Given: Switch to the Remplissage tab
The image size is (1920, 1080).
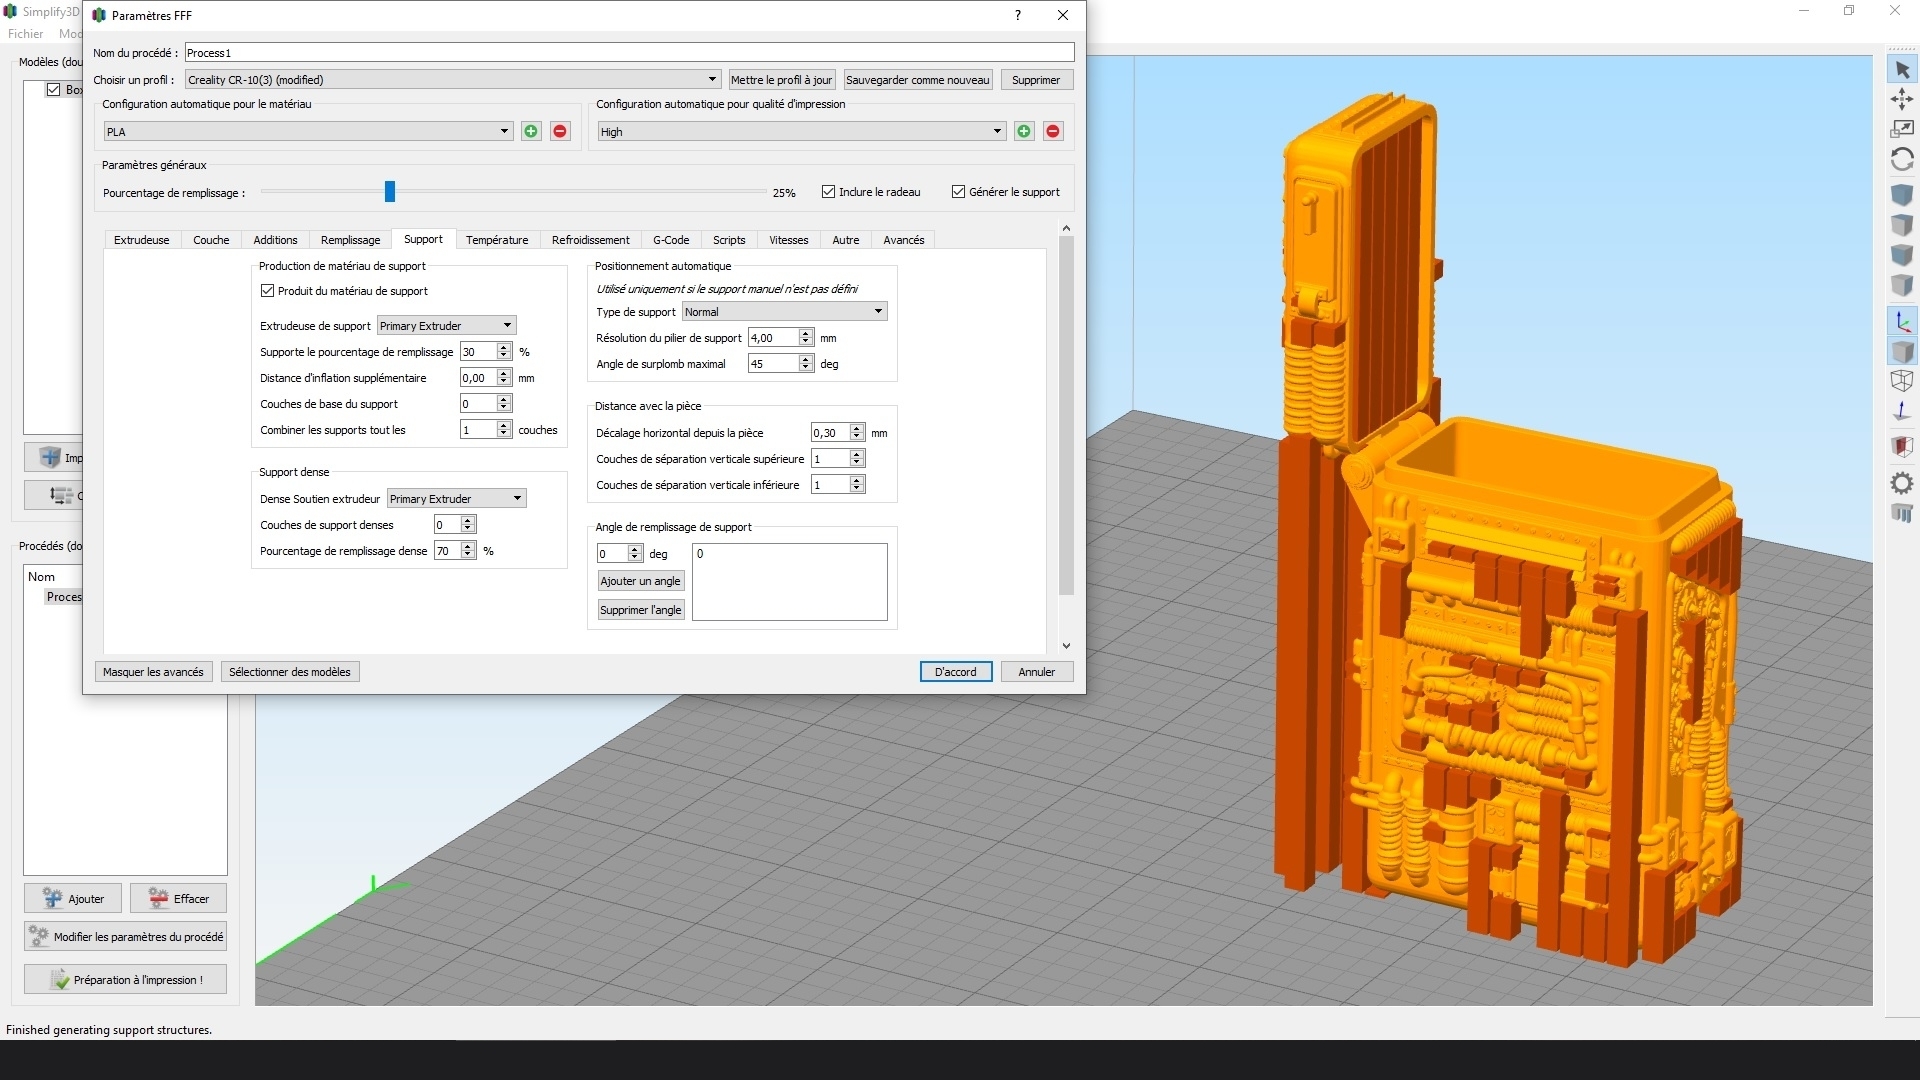Looking at the screenshot, I should [x=350, y=240].
